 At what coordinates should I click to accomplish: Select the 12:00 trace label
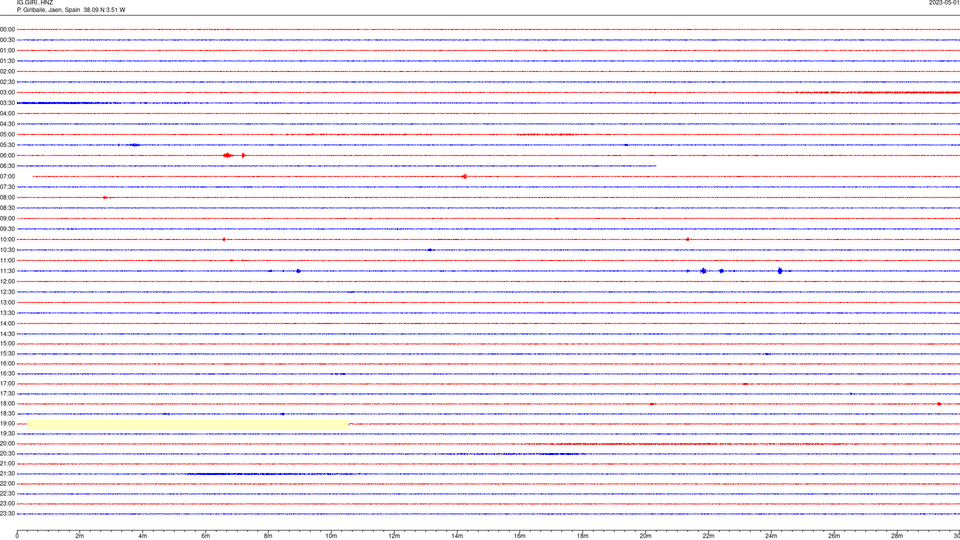tap(7, 282)
